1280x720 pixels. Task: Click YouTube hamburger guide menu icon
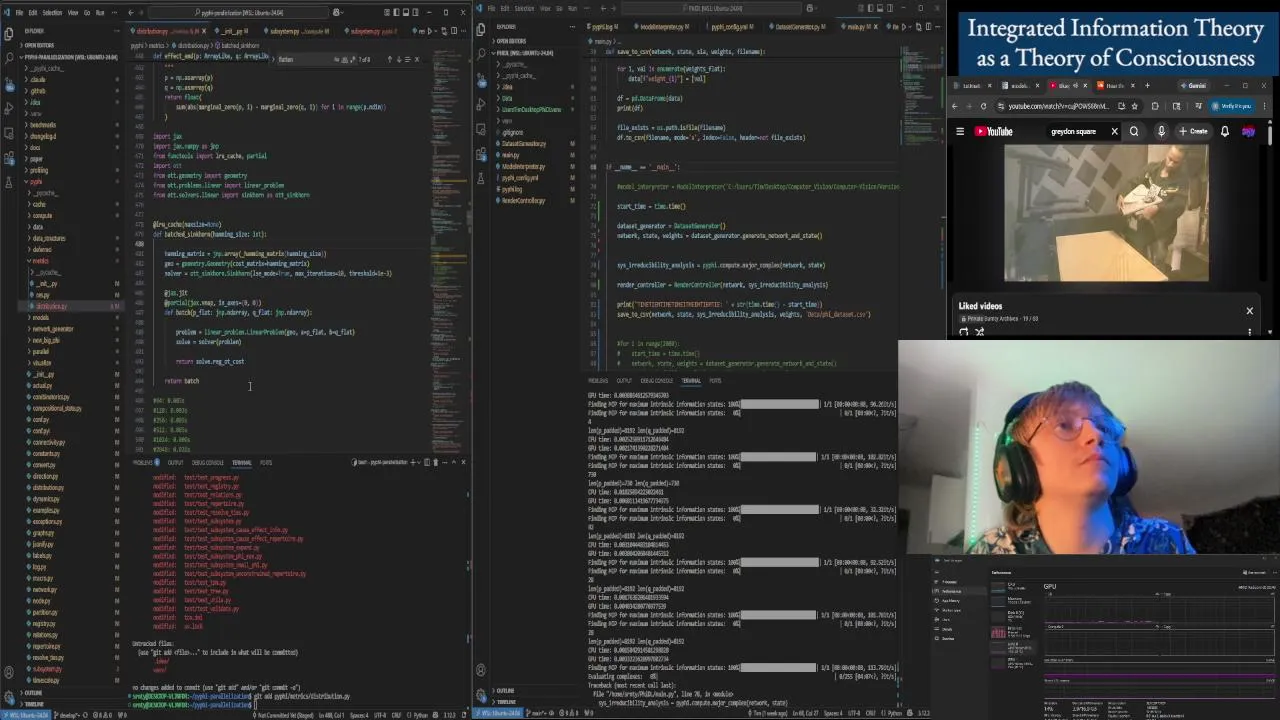[960, 131]
